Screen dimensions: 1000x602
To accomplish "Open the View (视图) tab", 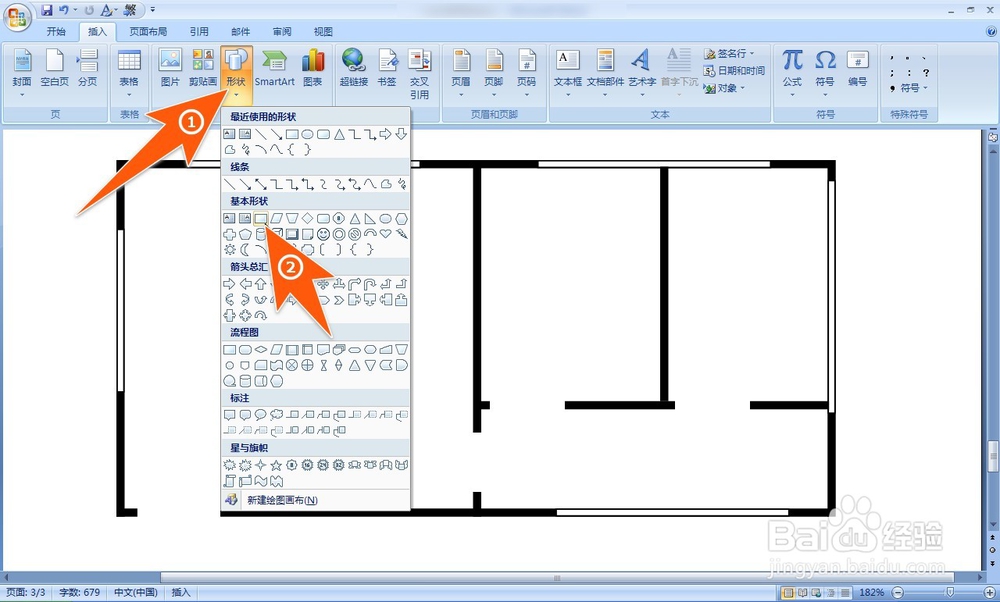I will 323,31.
